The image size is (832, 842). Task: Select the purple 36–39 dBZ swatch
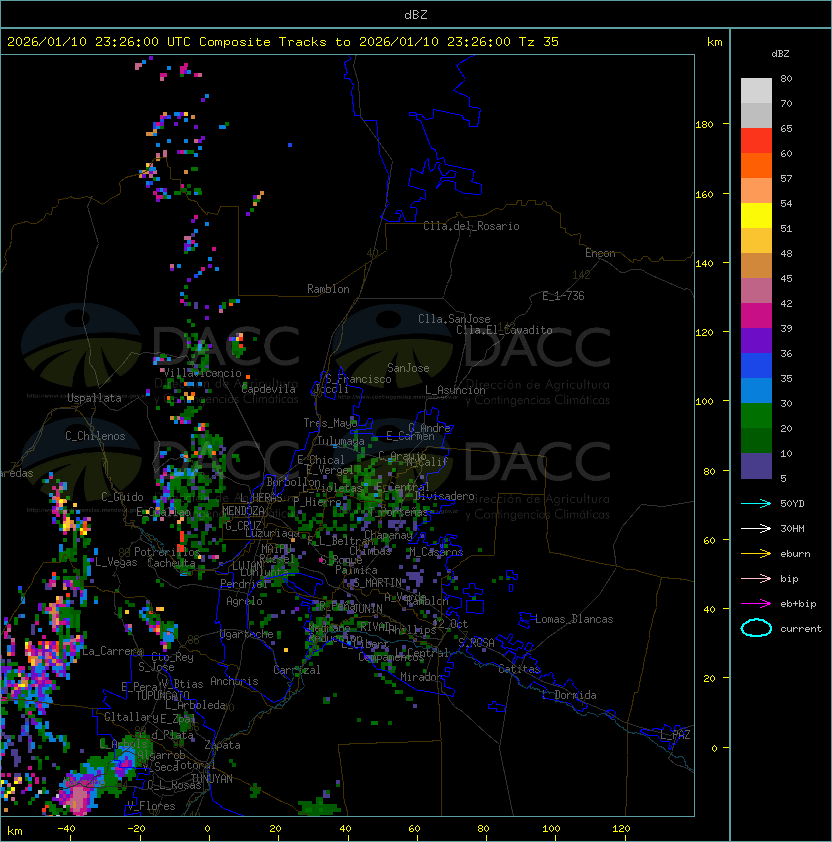[756, 340]
